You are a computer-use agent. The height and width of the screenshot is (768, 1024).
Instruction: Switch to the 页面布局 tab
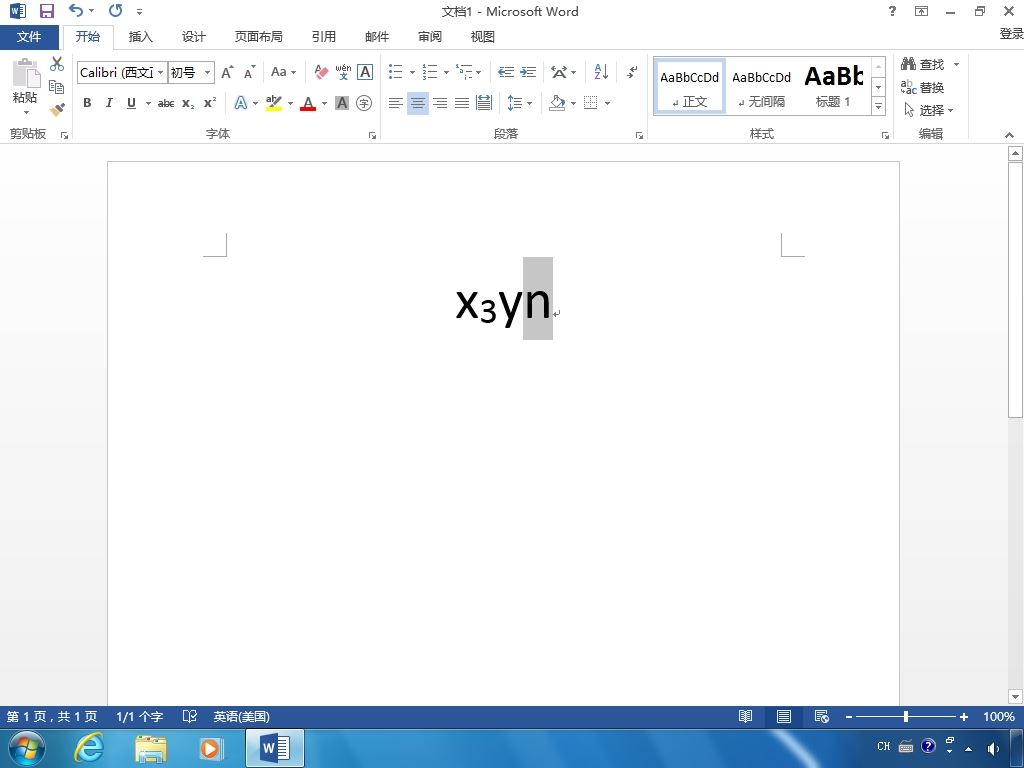click(259, 37)
